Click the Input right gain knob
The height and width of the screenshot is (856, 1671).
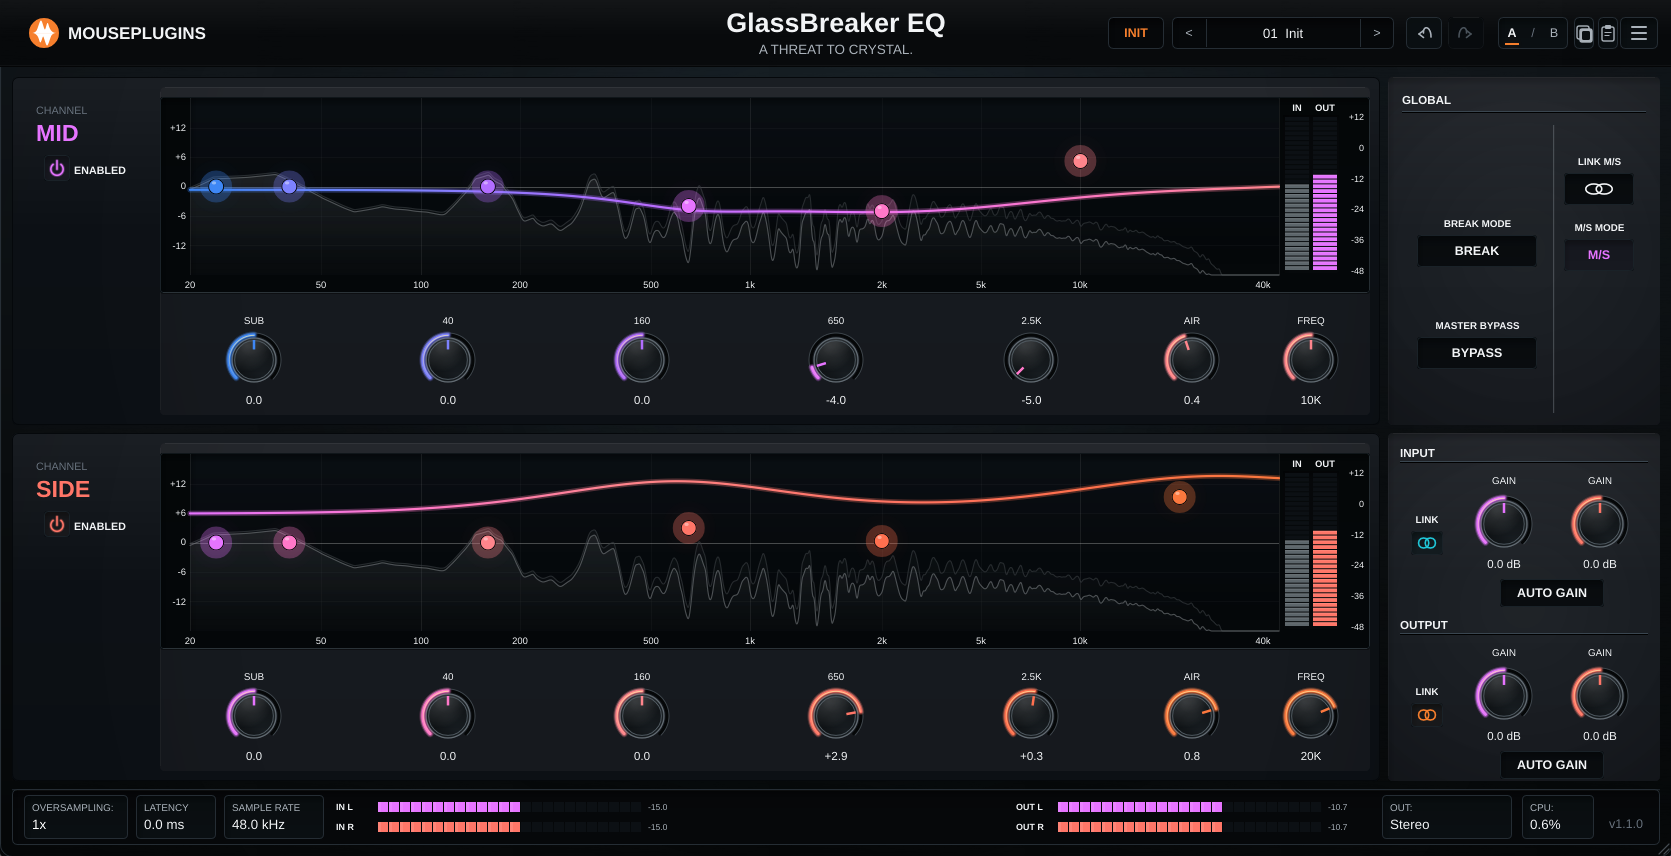(x=1600, y=523)
